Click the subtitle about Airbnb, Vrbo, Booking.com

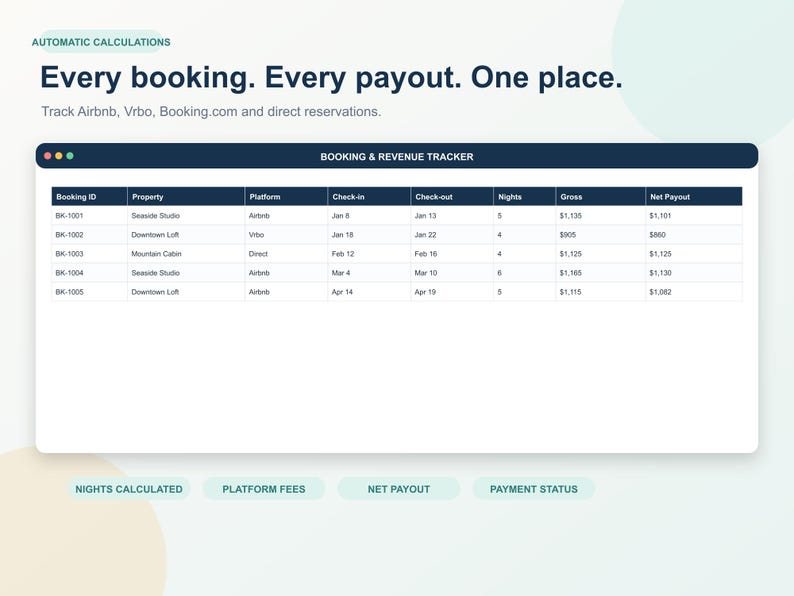(x=211, y=111)
